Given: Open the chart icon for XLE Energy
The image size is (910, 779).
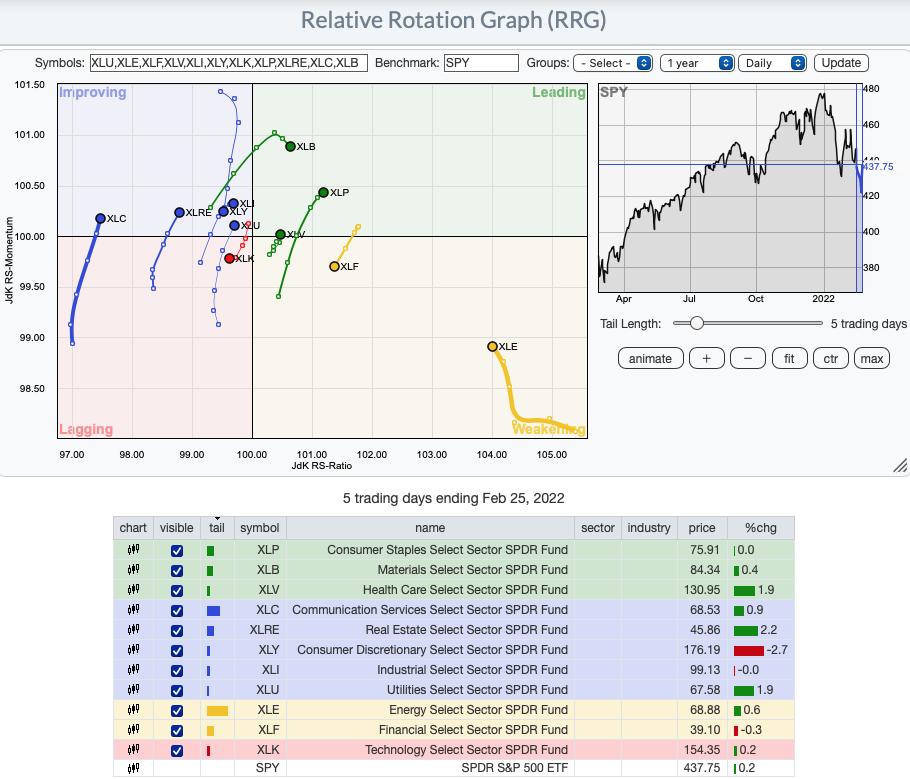Looking at the screenshot, I should click(133, 710).
